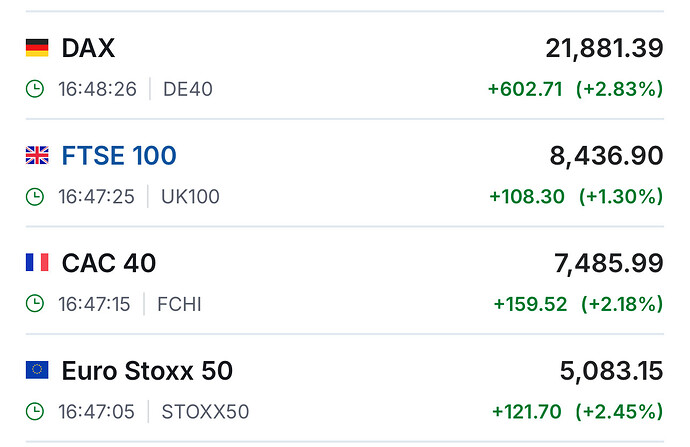Click the DE40 ticker symbol
Screen dimensions: 690x447
187,89
